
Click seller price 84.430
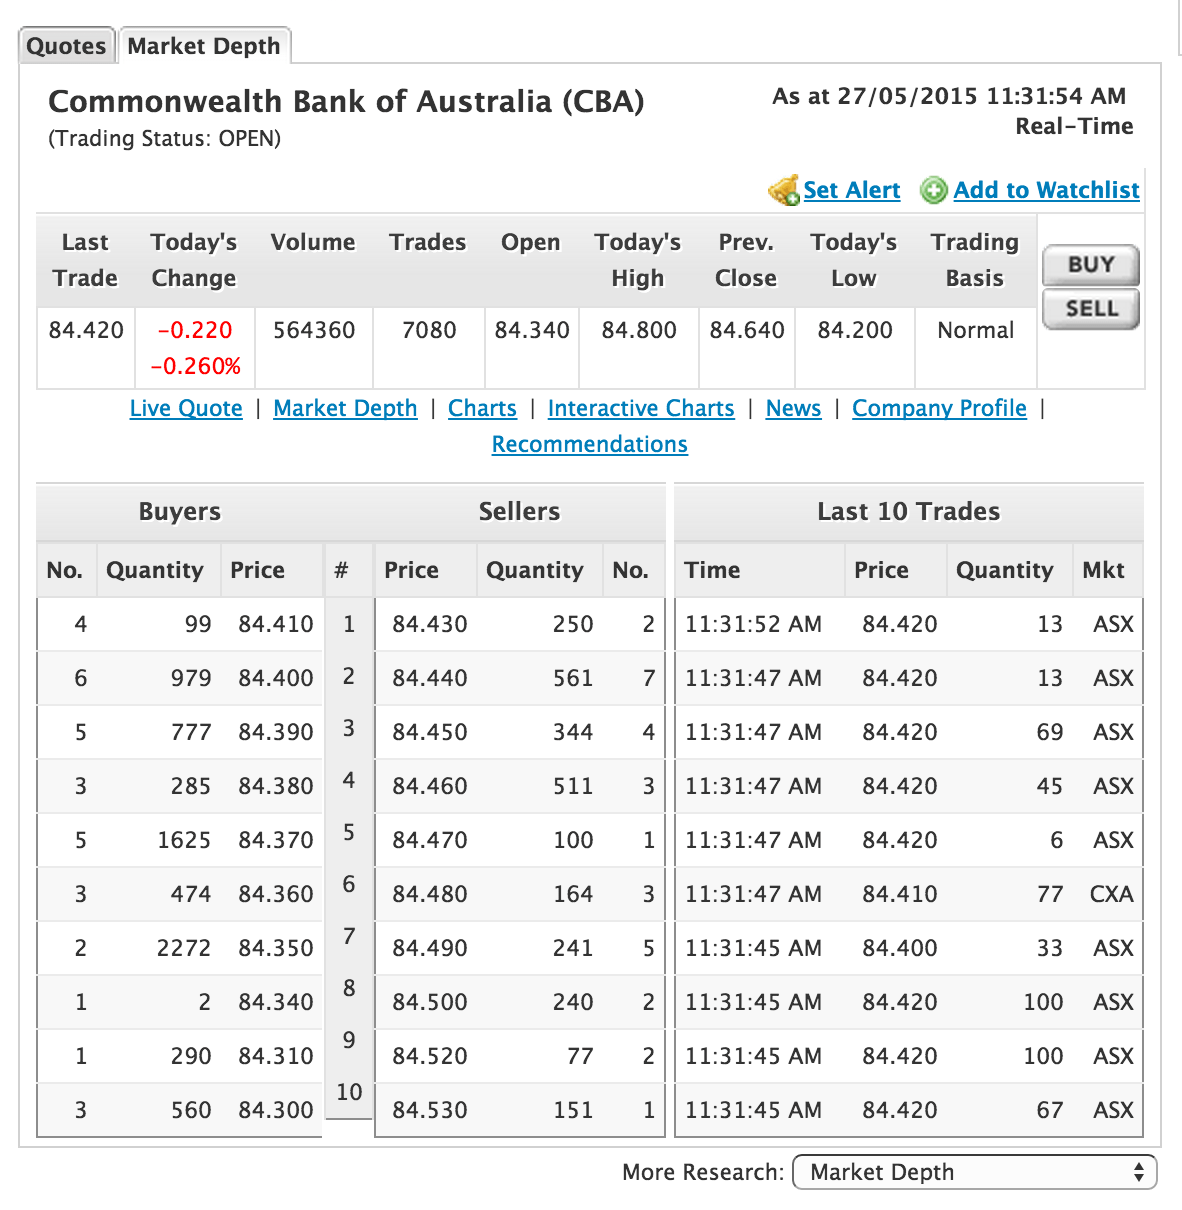point(430,624)
